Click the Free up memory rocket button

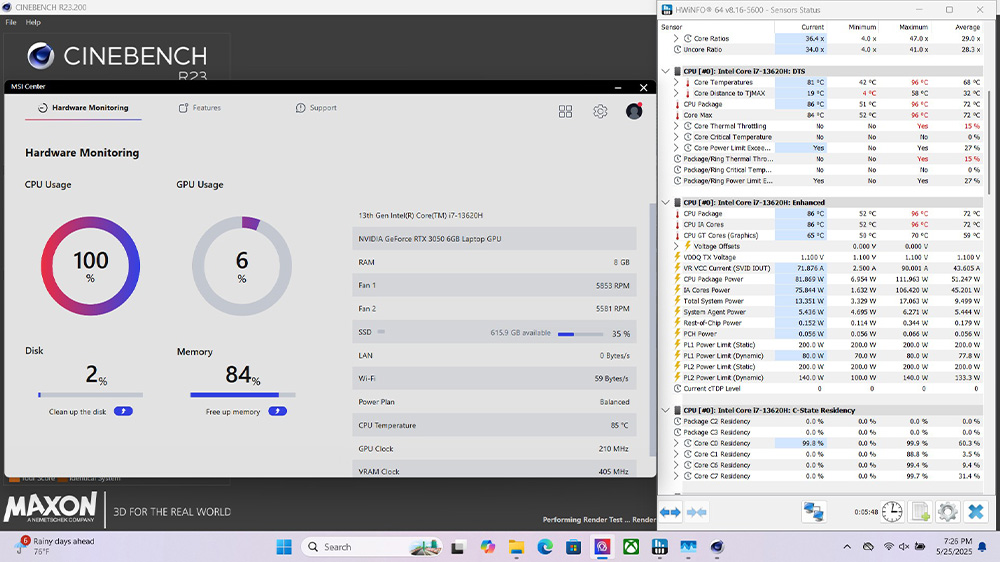point(277,411)
